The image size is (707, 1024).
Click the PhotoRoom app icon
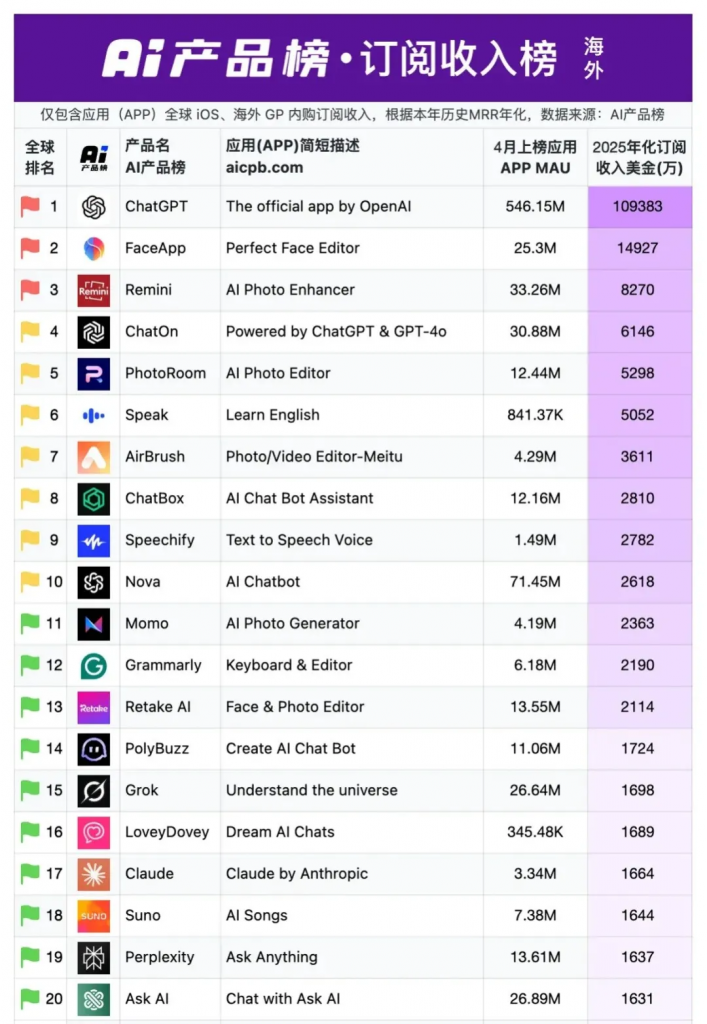tap(94, 373)
